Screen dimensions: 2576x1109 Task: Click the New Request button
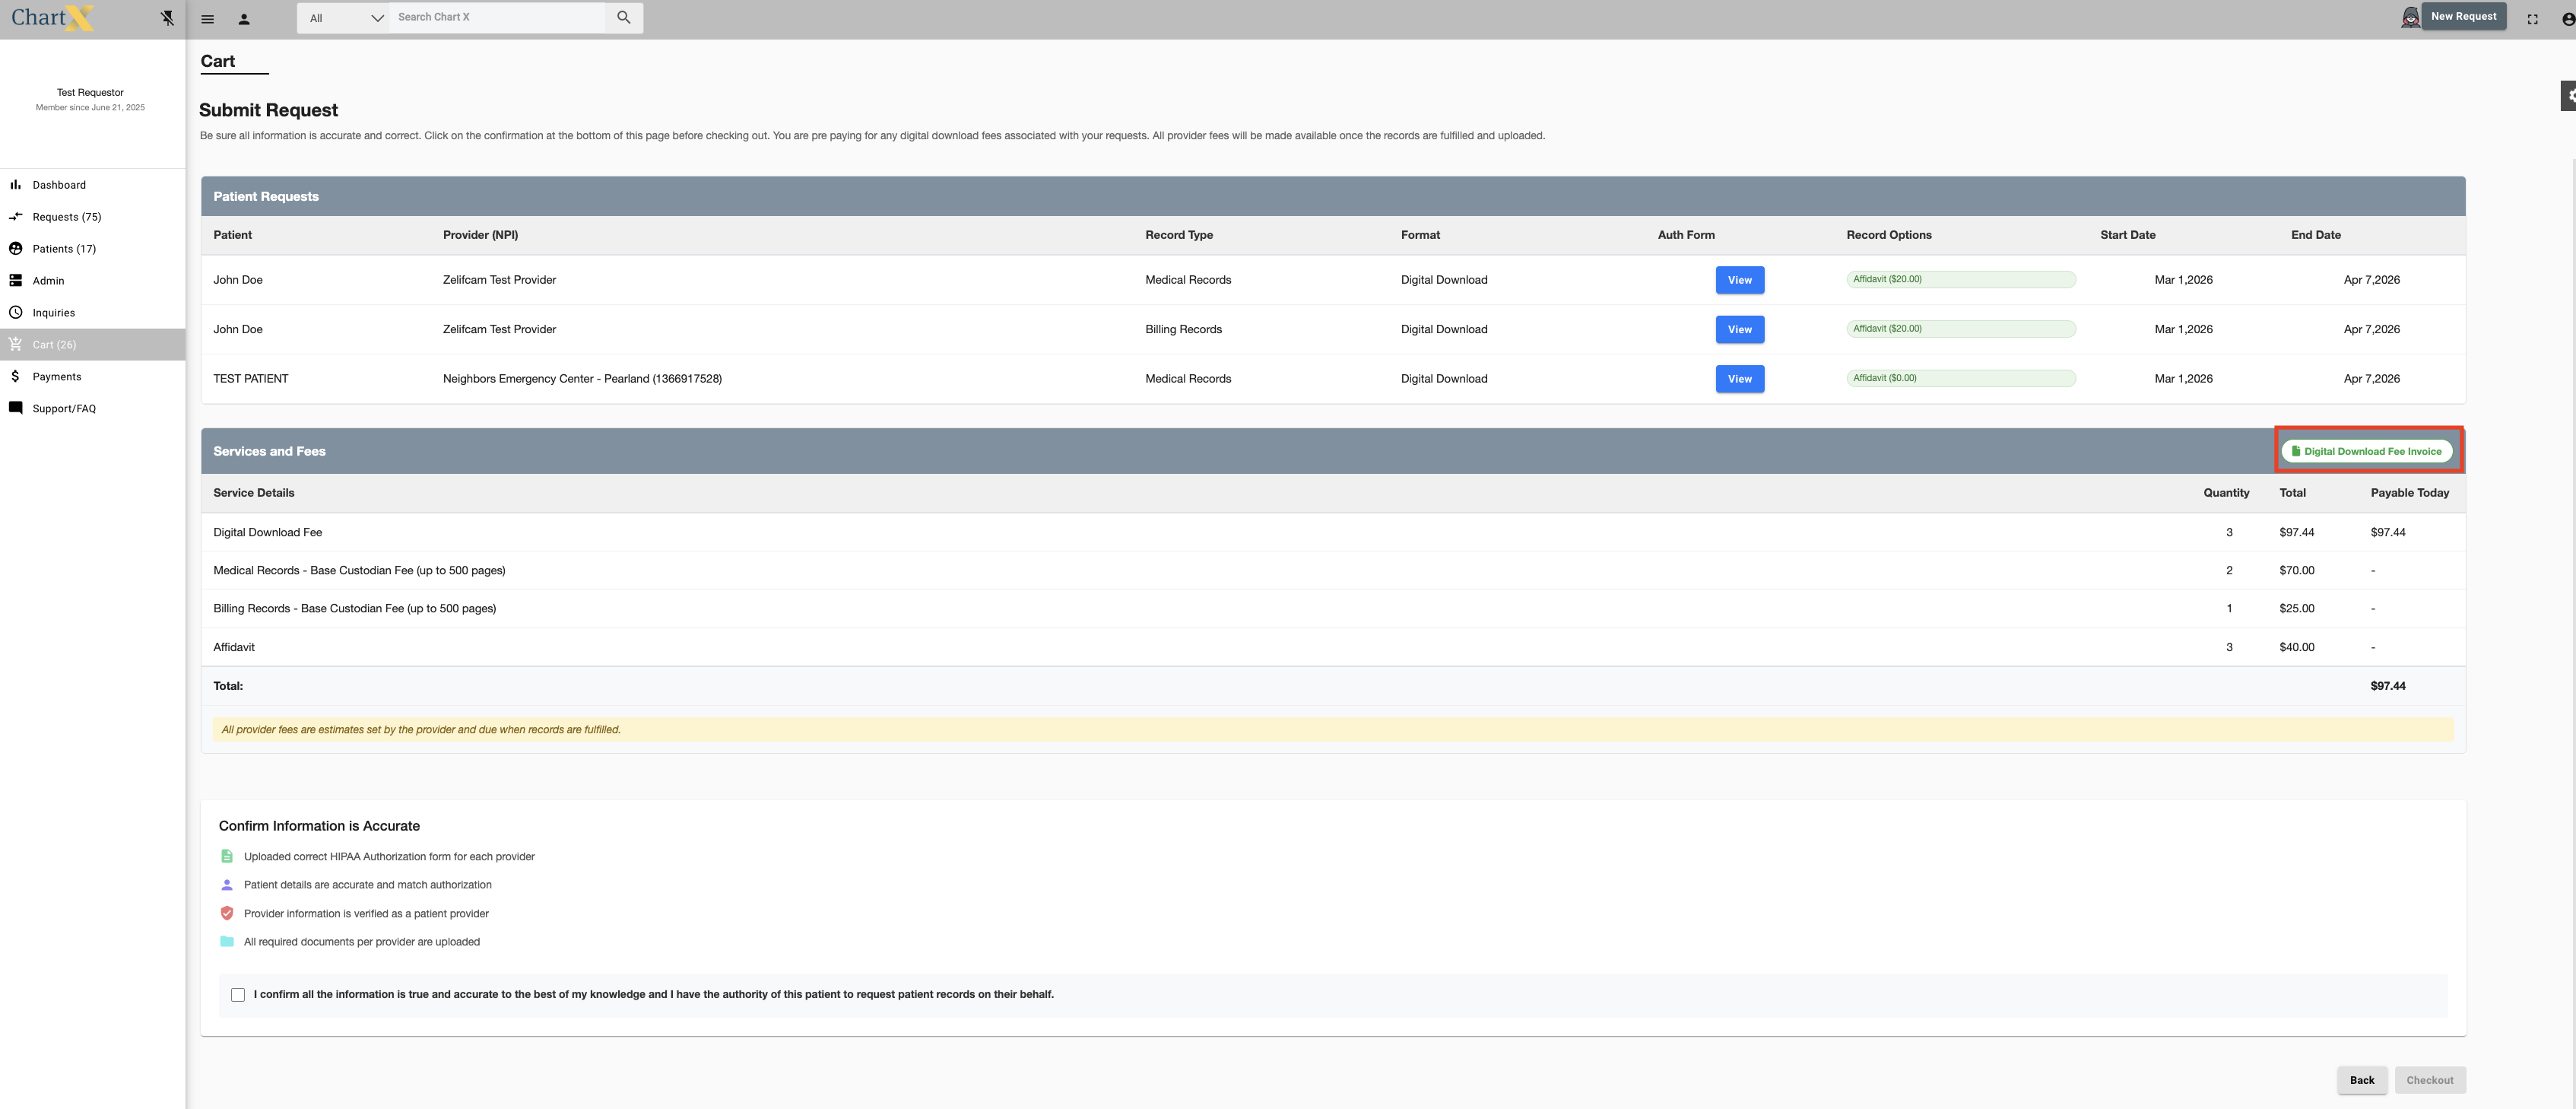pos(2463,16)
